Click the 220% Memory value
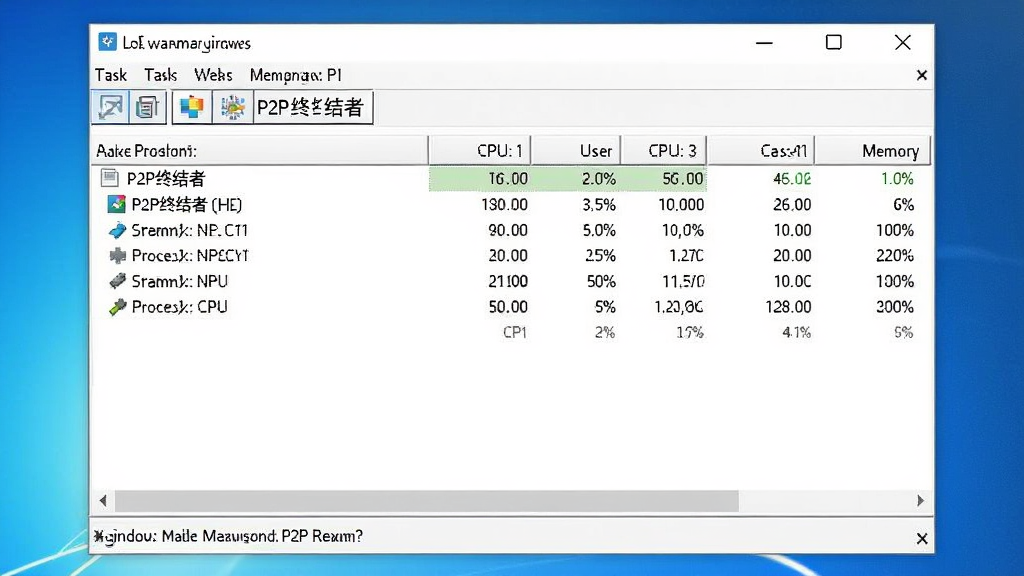1024x576 pixels. 895,255
